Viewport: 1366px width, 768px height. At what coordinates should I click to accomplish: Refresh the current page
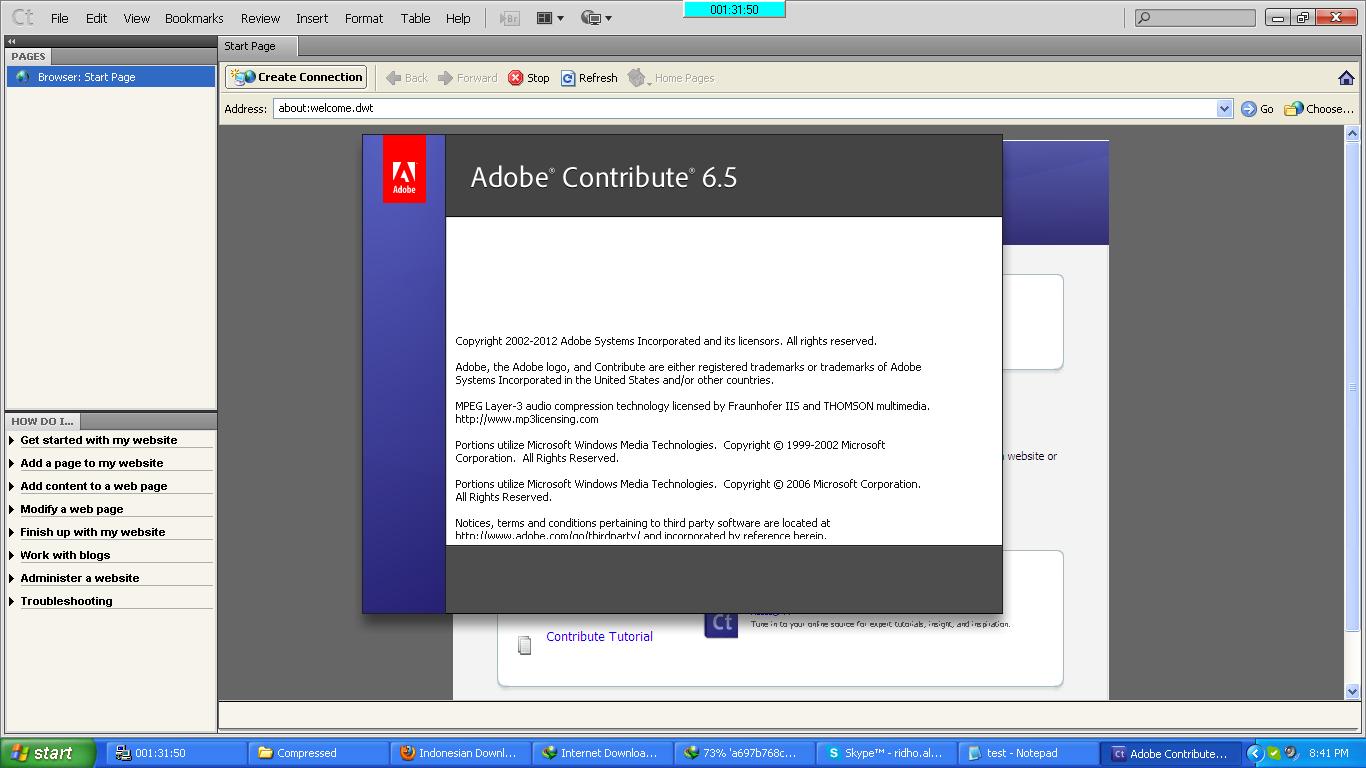tap(589, 78)
